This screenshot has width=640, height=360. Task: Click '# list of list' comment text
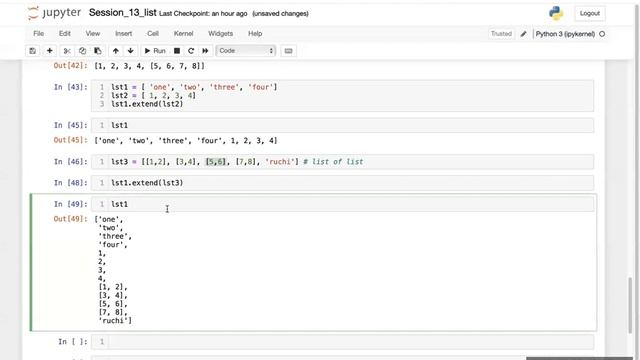[x=333, y=162]
